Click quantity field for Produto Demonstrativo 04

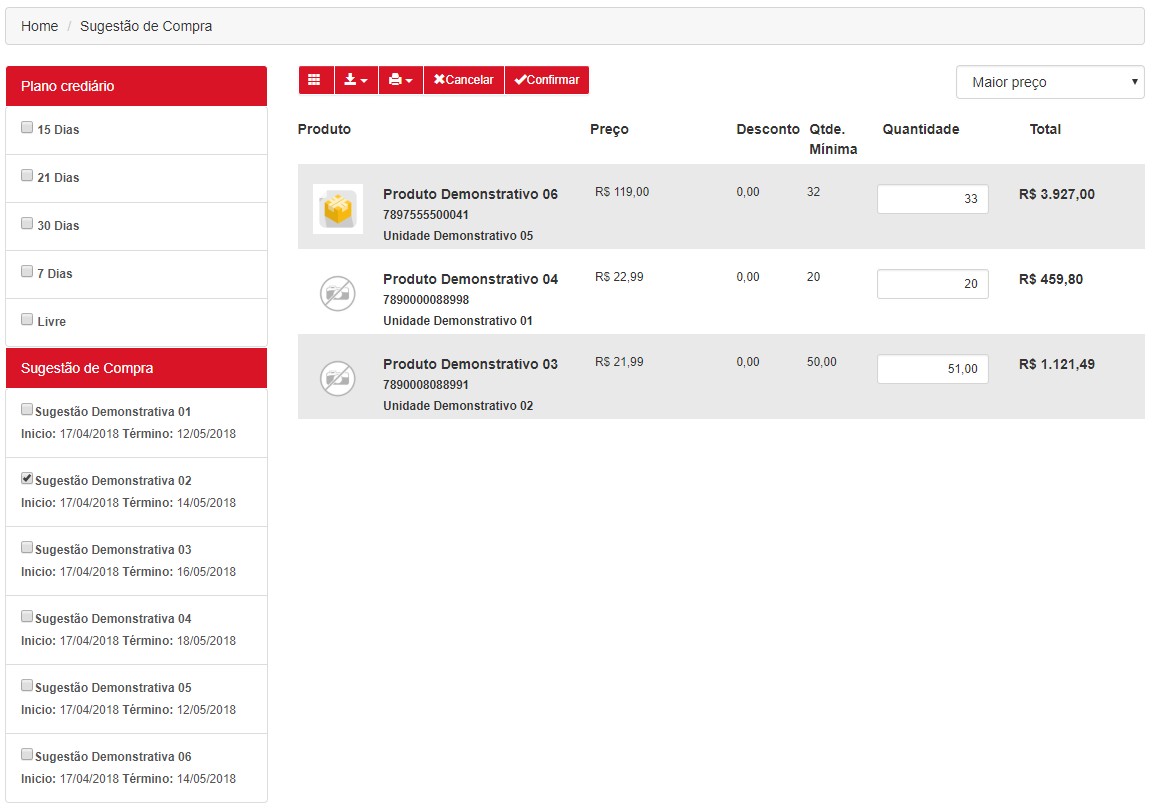click(x=933, y=284)
